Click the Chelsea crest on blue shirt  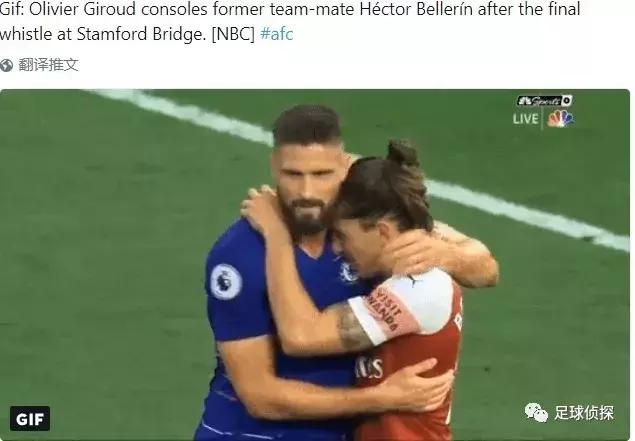point(347,272)
